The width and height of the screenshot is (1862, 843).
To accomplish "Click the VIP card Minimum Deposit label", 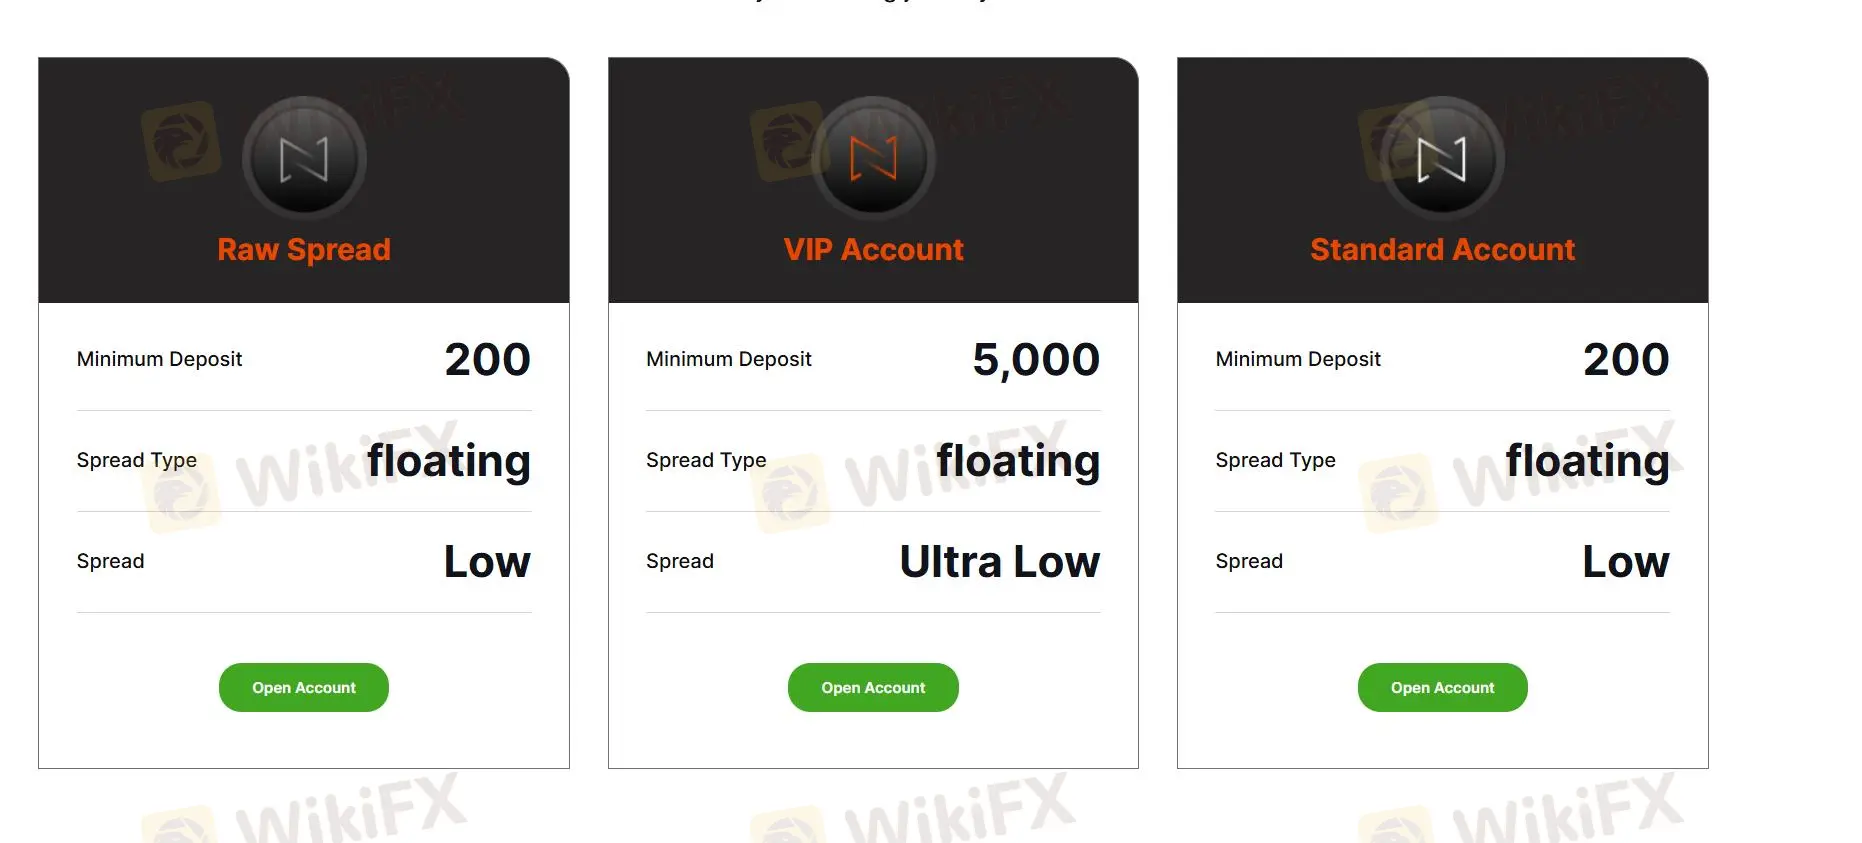I will pyautogui.click(x=728, y=359).
